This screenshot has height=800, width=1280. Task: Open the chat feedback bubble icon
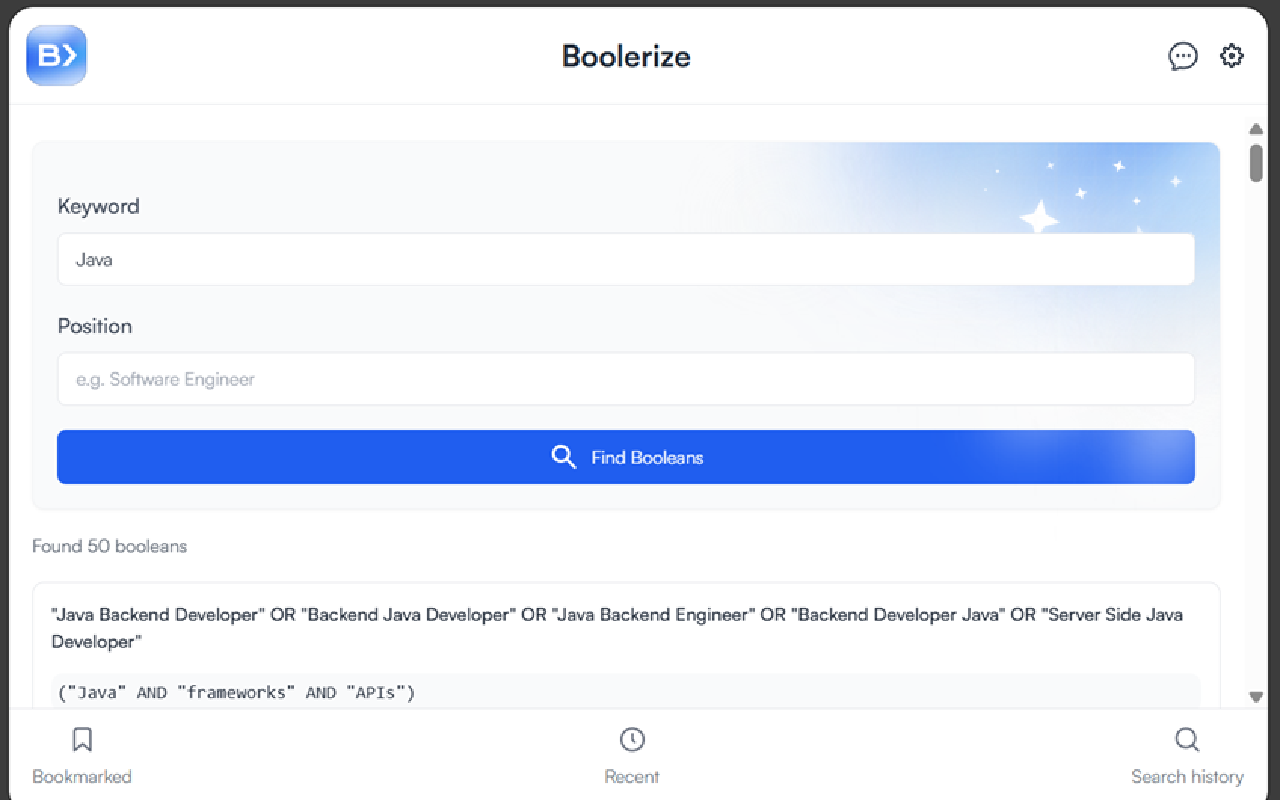tap(1183, 56)
